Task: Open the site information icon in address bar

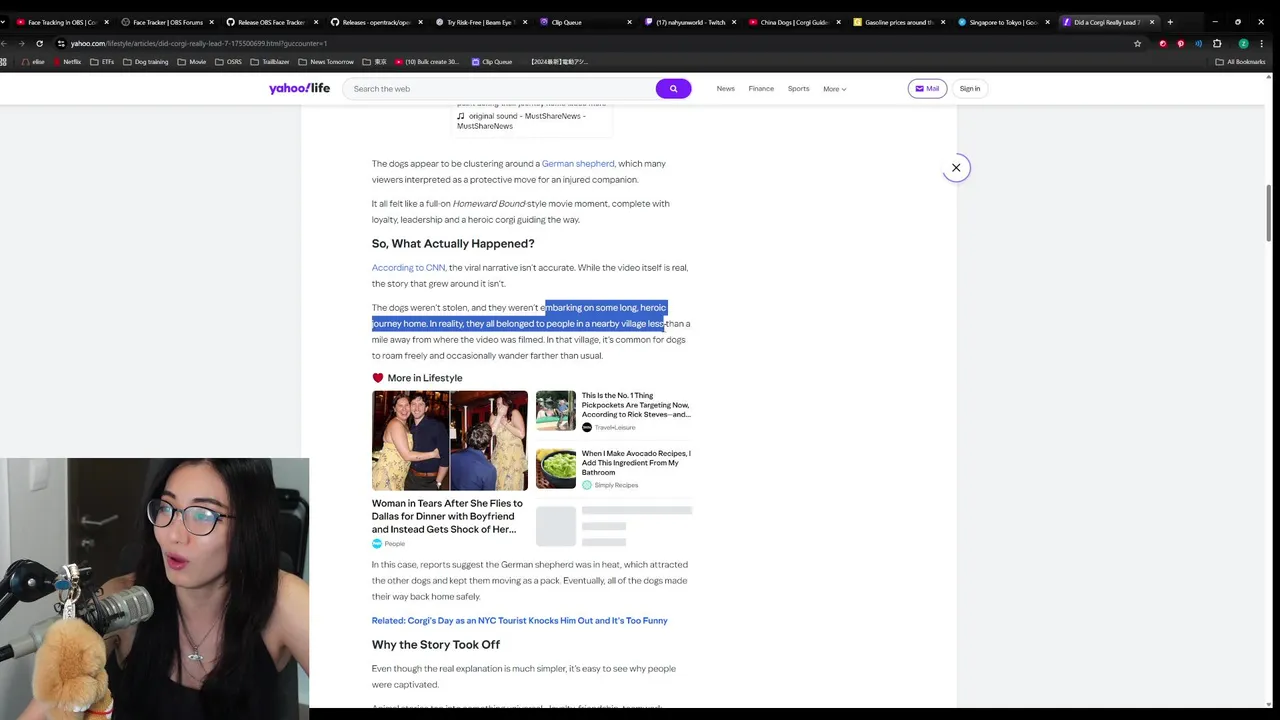Action: click(x=62, y=43)
